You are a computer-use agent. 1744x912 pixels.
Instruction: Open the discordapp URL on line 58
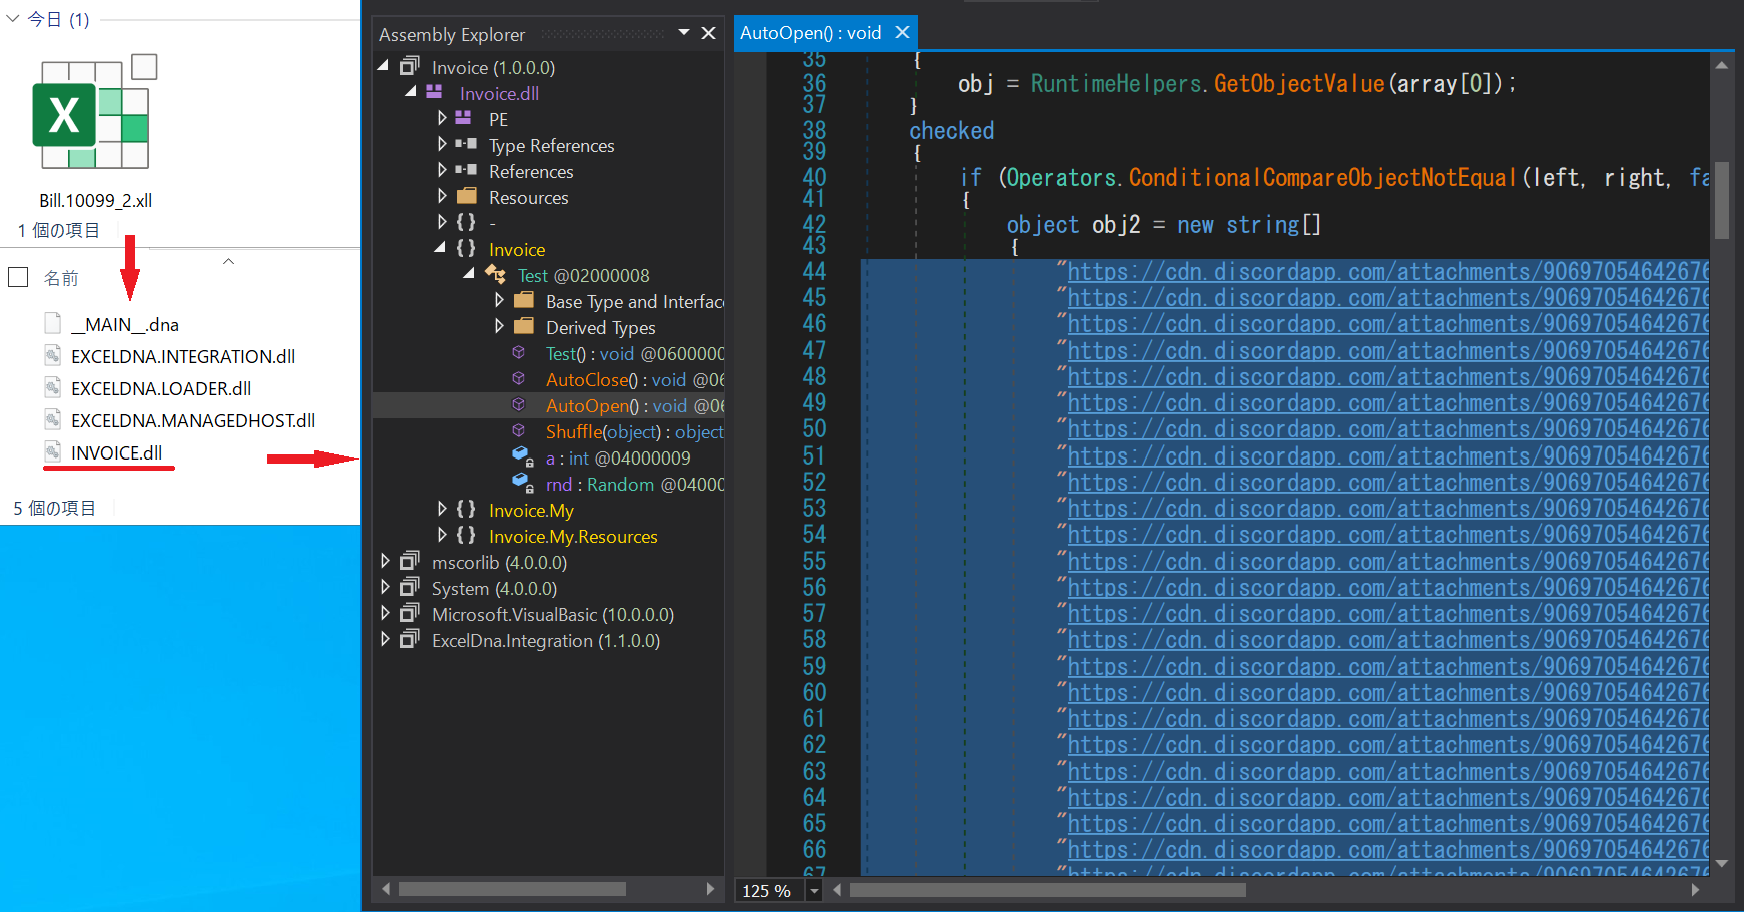point(1388,640)
